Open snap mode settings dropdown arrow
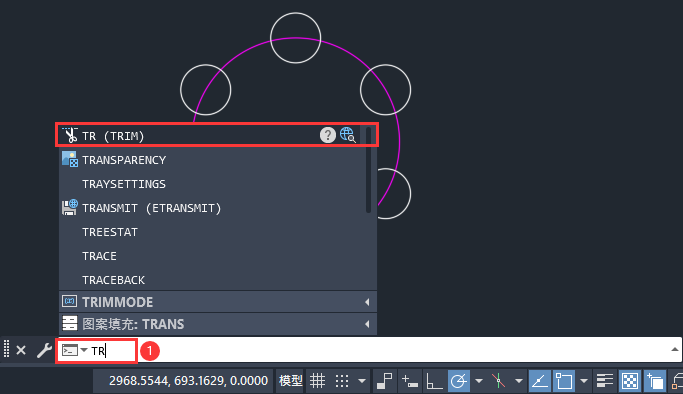The image size is (683, 394). click(x=362, y=381)
